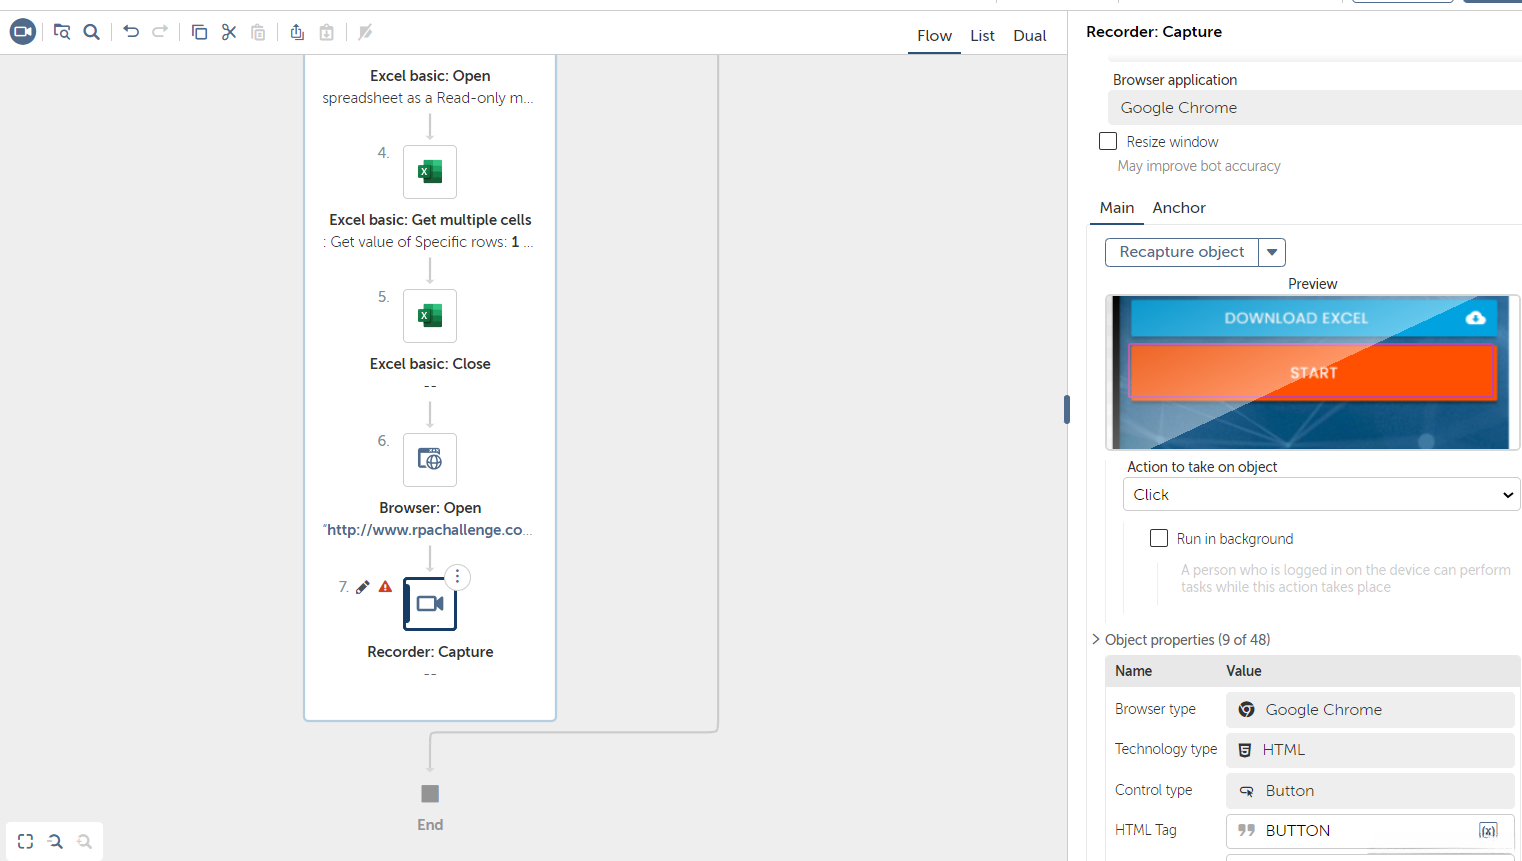Viewport: 1522px width, 861px height.
Task: Cut the selected action with scissors icon
Action: (x=229, y=32)
